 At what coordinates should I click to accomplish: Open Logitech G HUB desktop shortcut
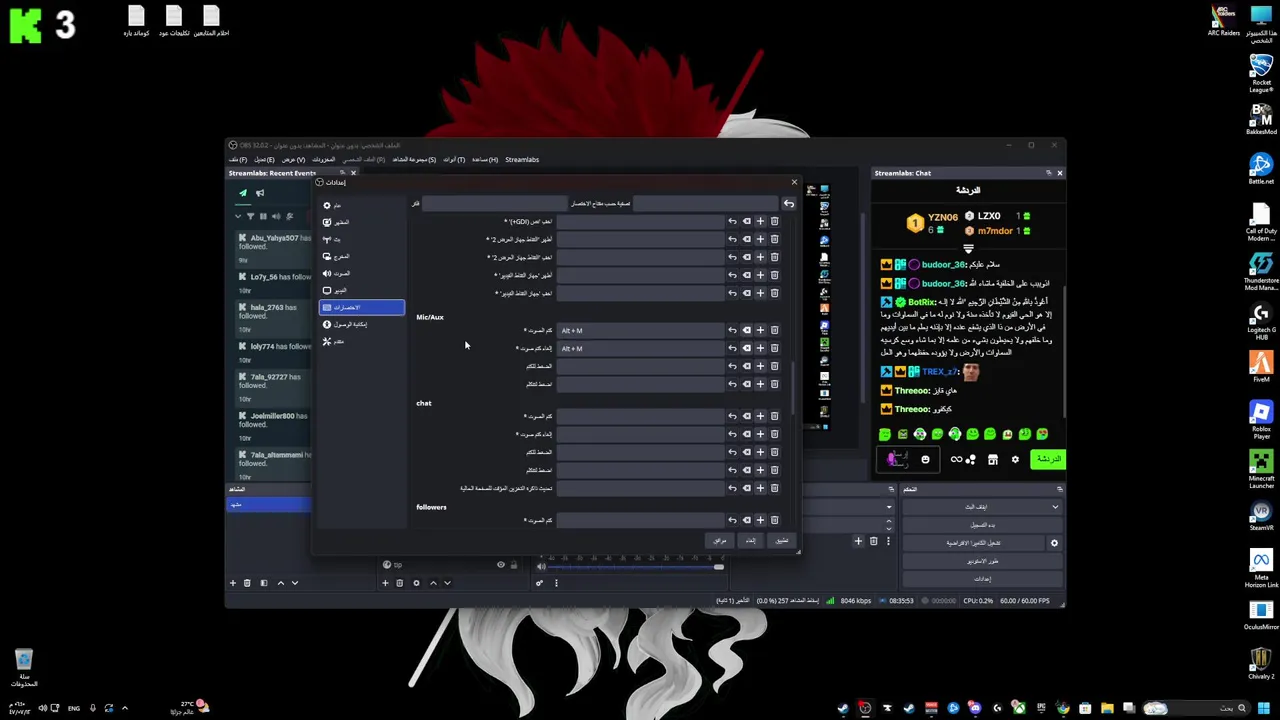point(1261,321)
